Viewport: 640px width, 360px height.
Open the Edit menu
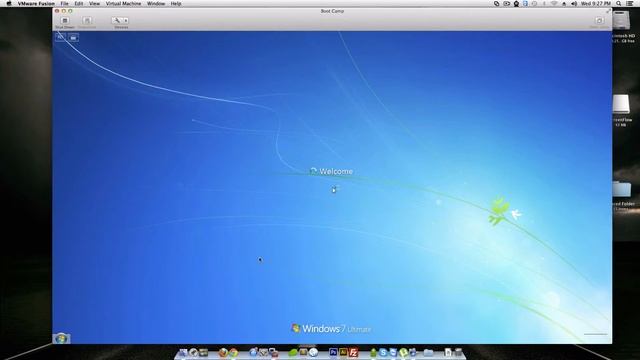click(79, 4)
